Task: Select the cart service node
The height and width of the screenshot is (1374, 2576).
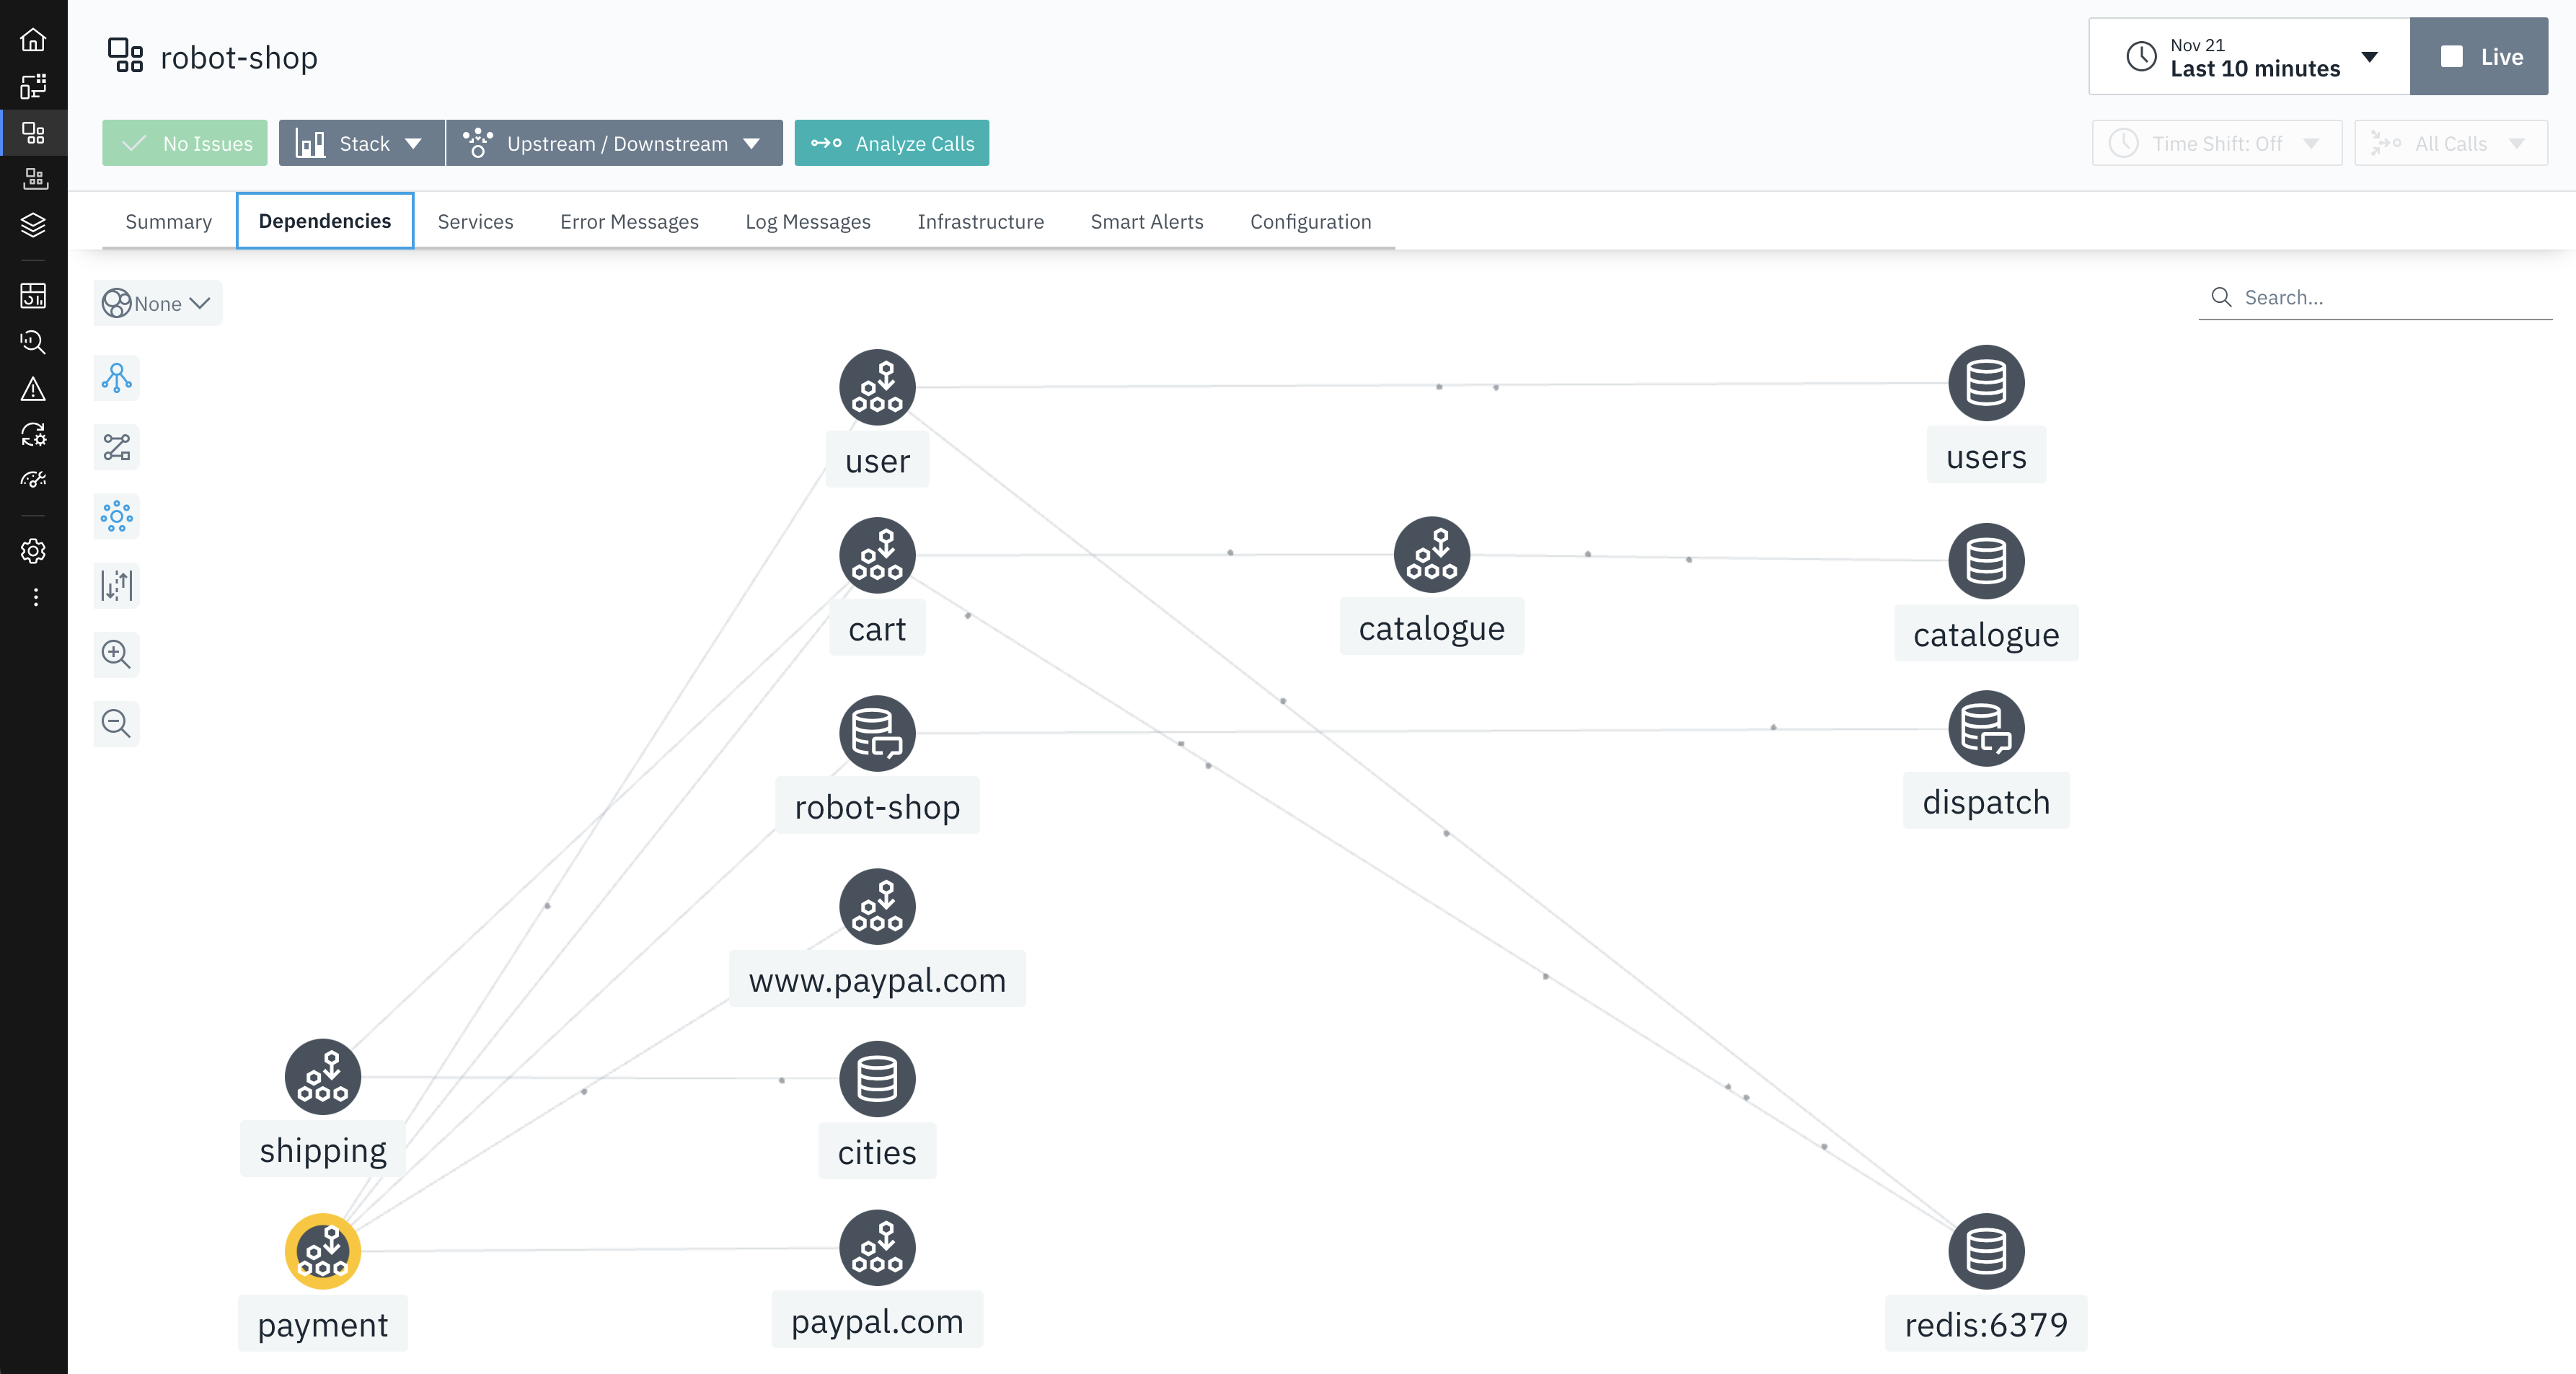Action: coord(877,555)
